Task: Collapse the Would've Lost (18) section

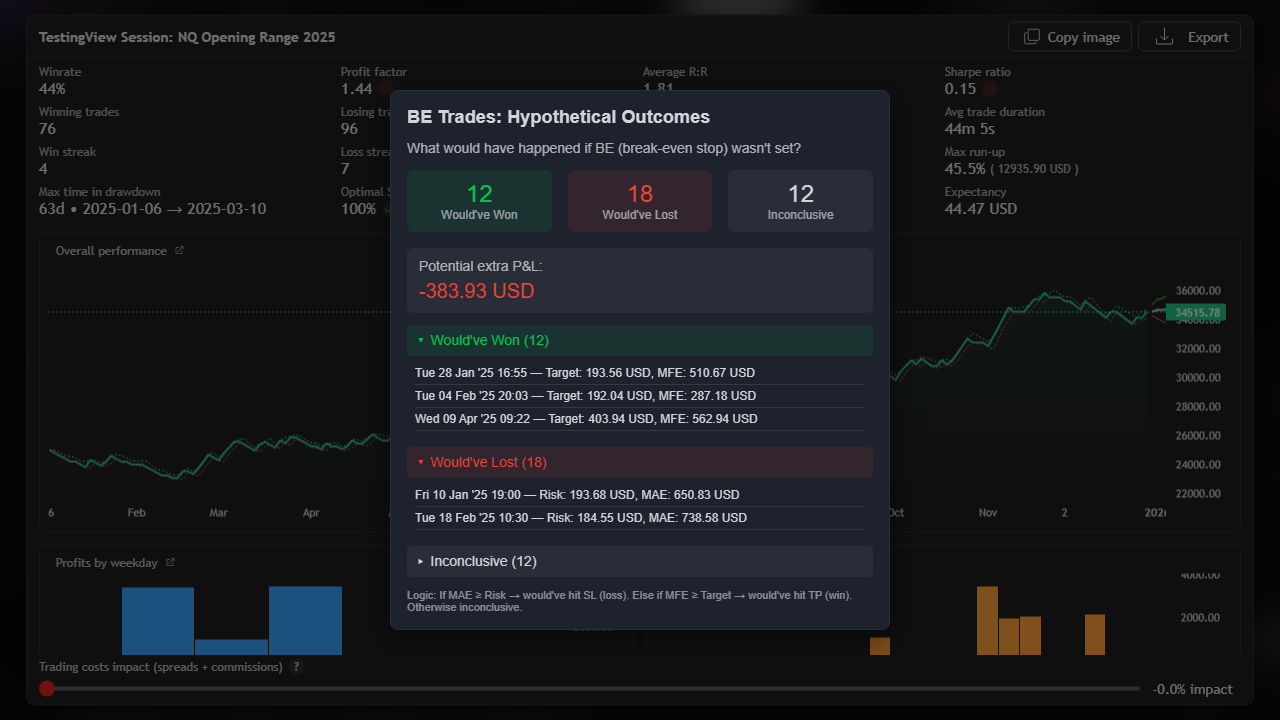Action: (640, 462)
